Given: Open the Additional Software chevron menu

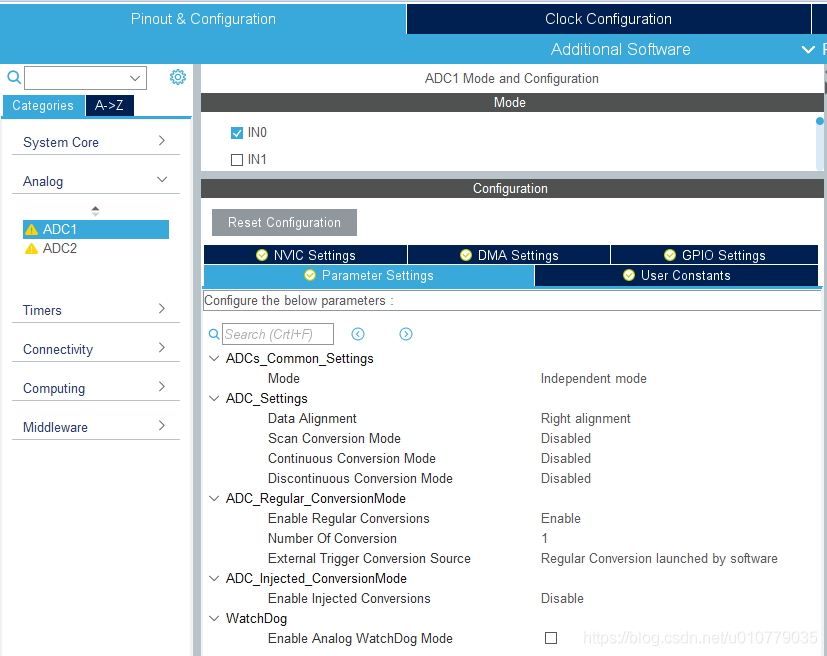Looking at the screenshot, I should (x=808, y=50).
